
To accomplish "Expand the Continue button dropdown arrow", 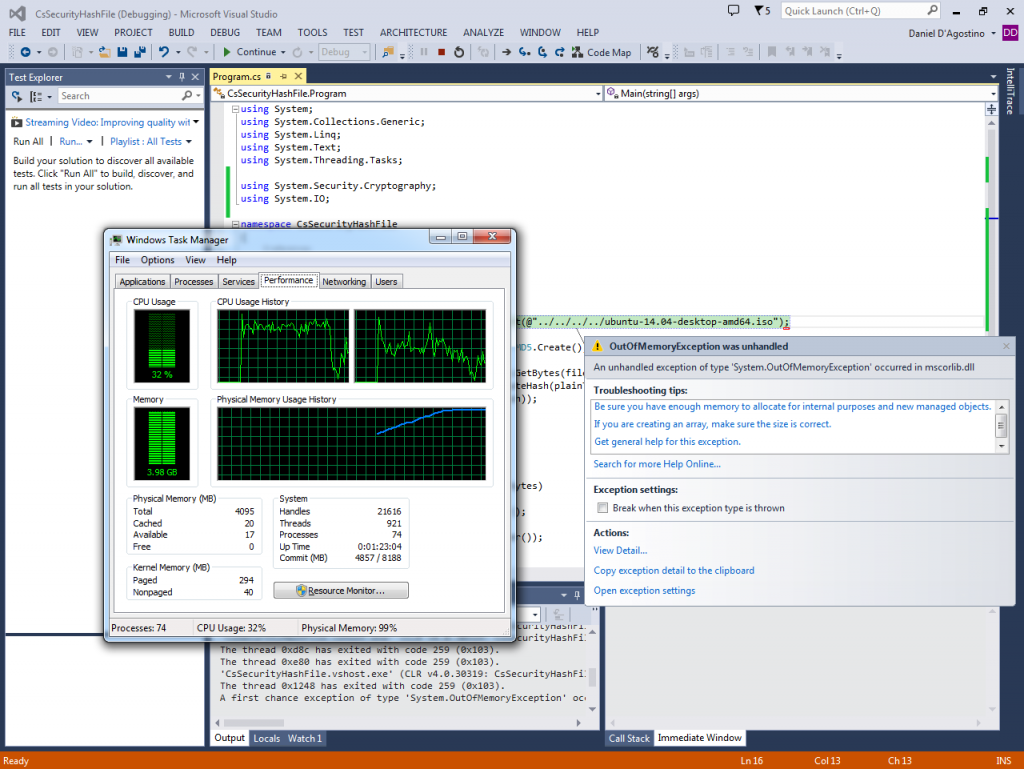I will 284,51.
